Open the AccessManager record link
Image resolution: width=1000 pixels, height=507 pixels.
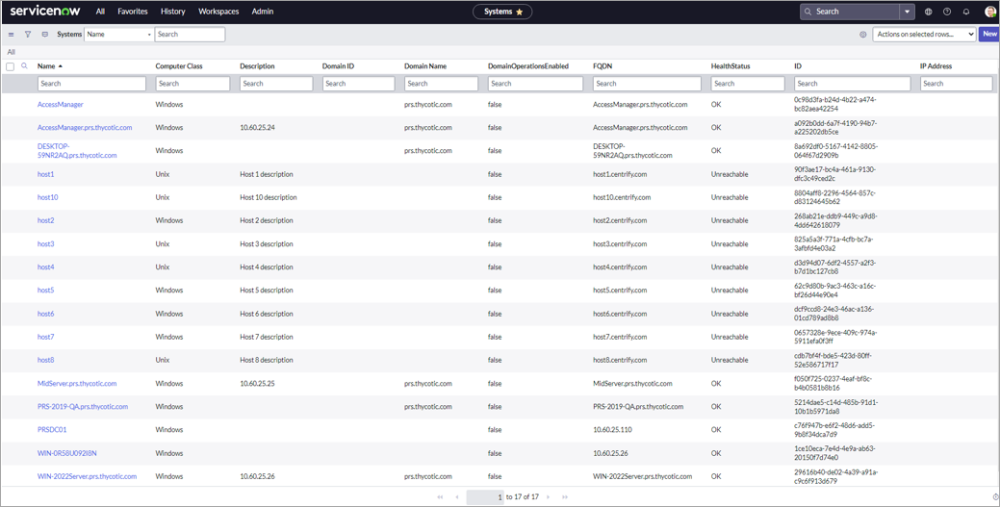point(60,104)
